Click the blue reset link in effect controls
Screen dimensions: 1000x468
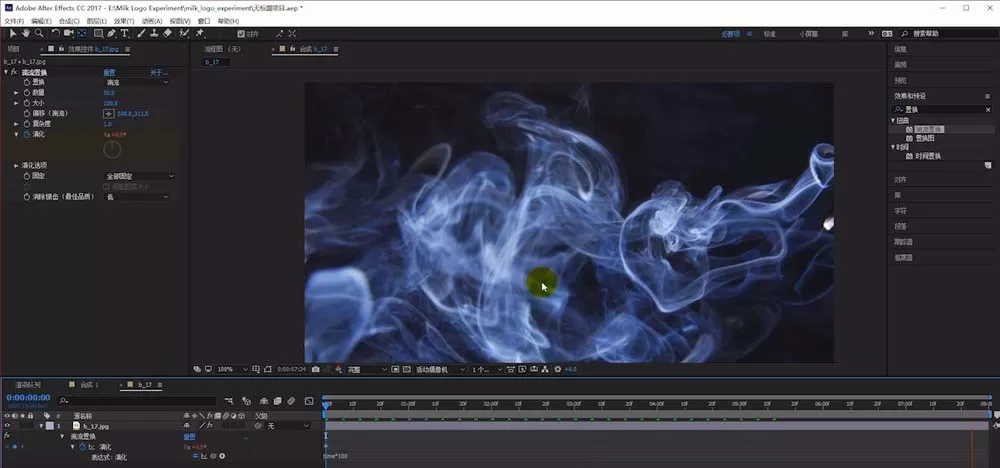pos(110,73)
